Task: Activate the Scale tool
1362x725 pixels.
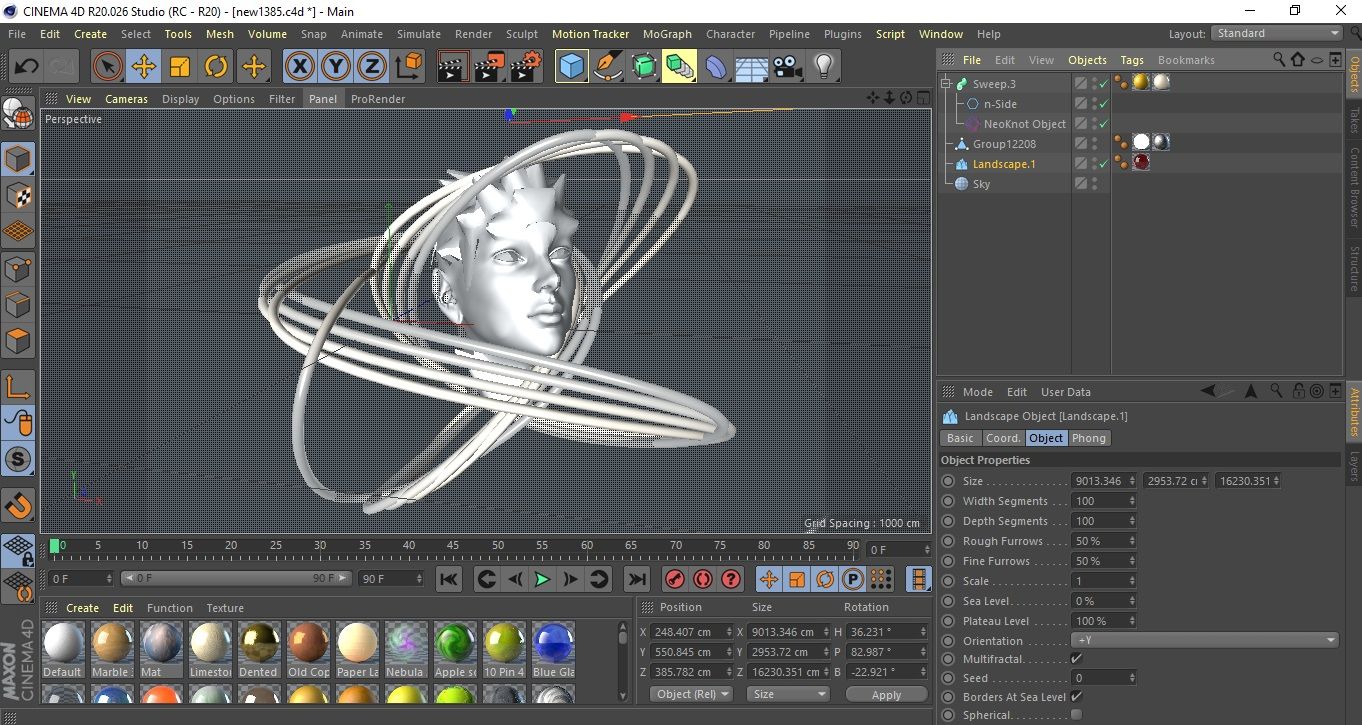Action: pyautogui.click(x=180, y=67)
